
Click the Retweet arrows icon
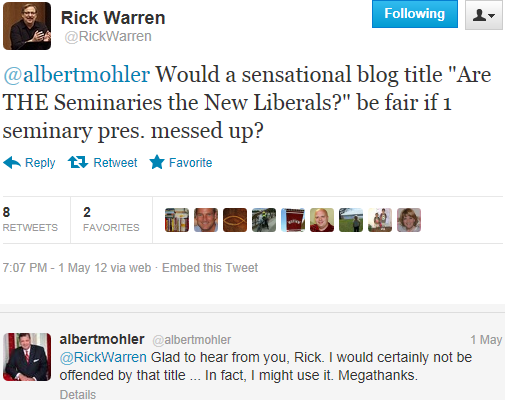tap(78, 162)
